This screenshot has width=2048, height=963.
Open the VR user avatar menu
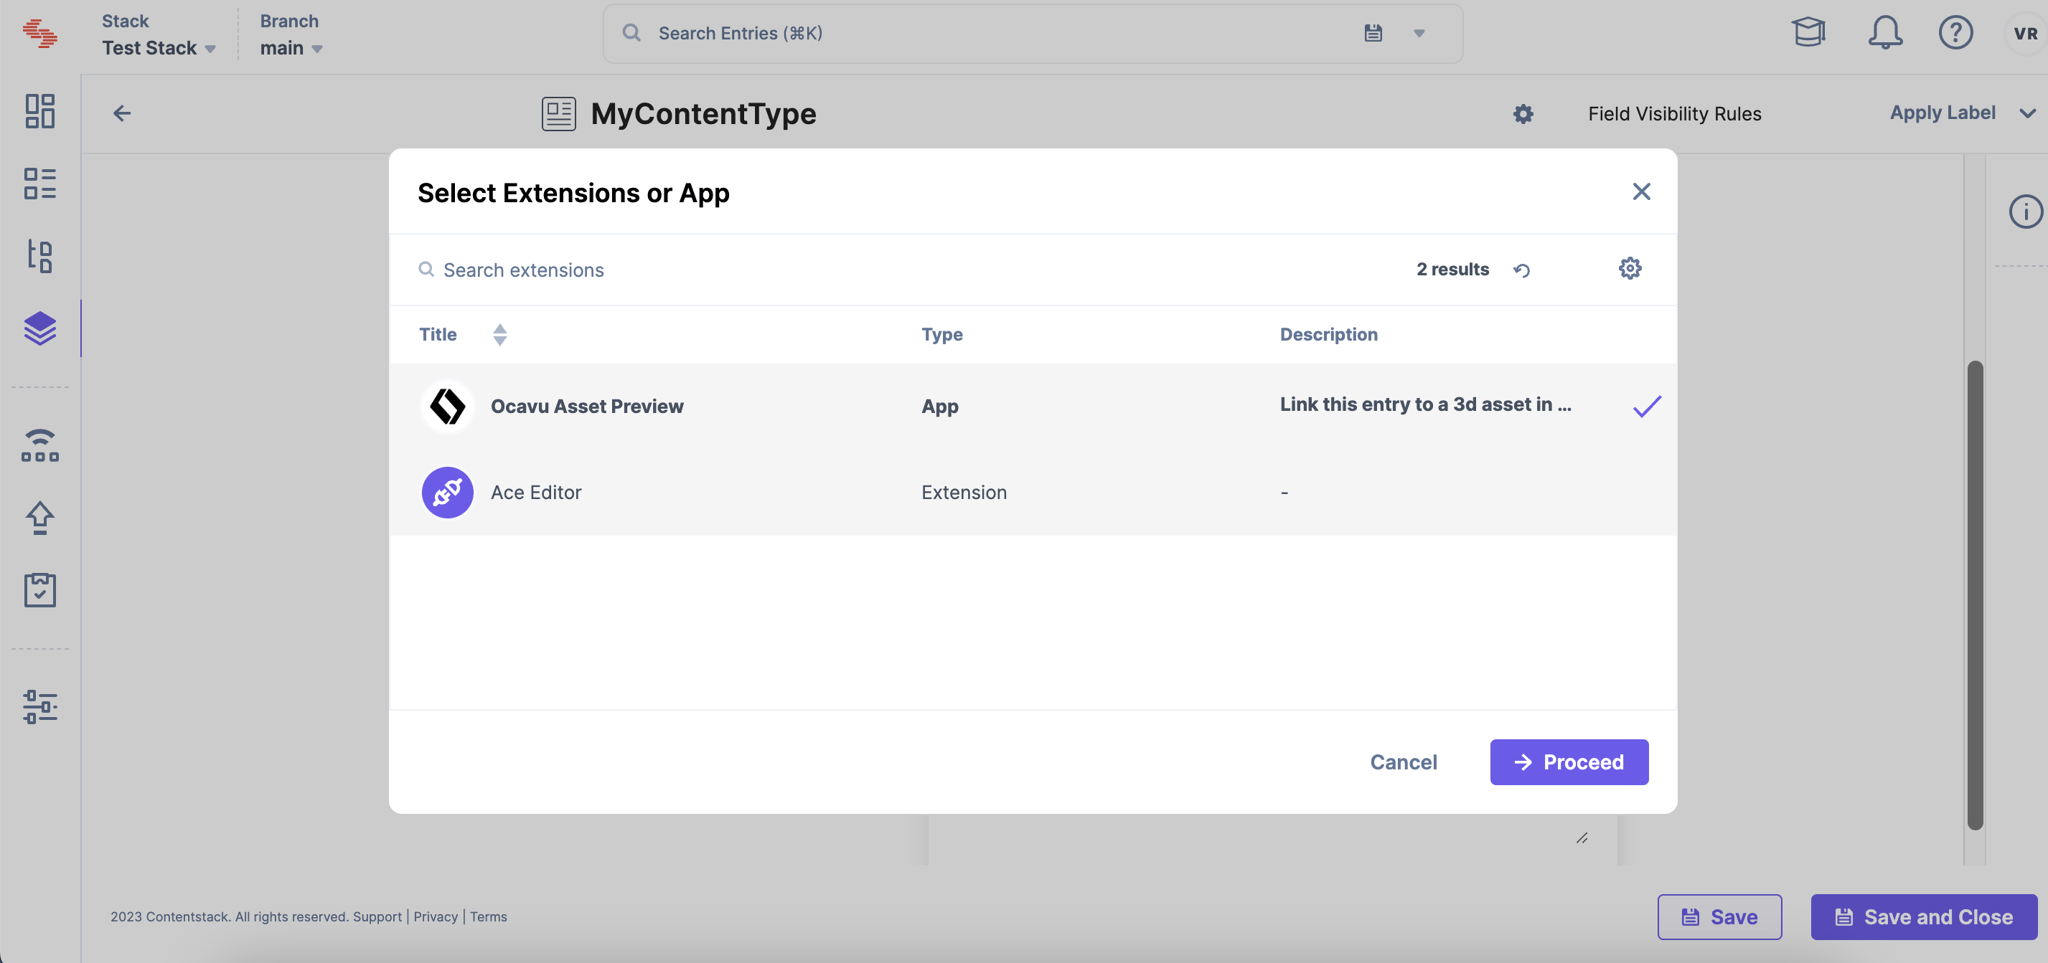tap(2026, 33)
